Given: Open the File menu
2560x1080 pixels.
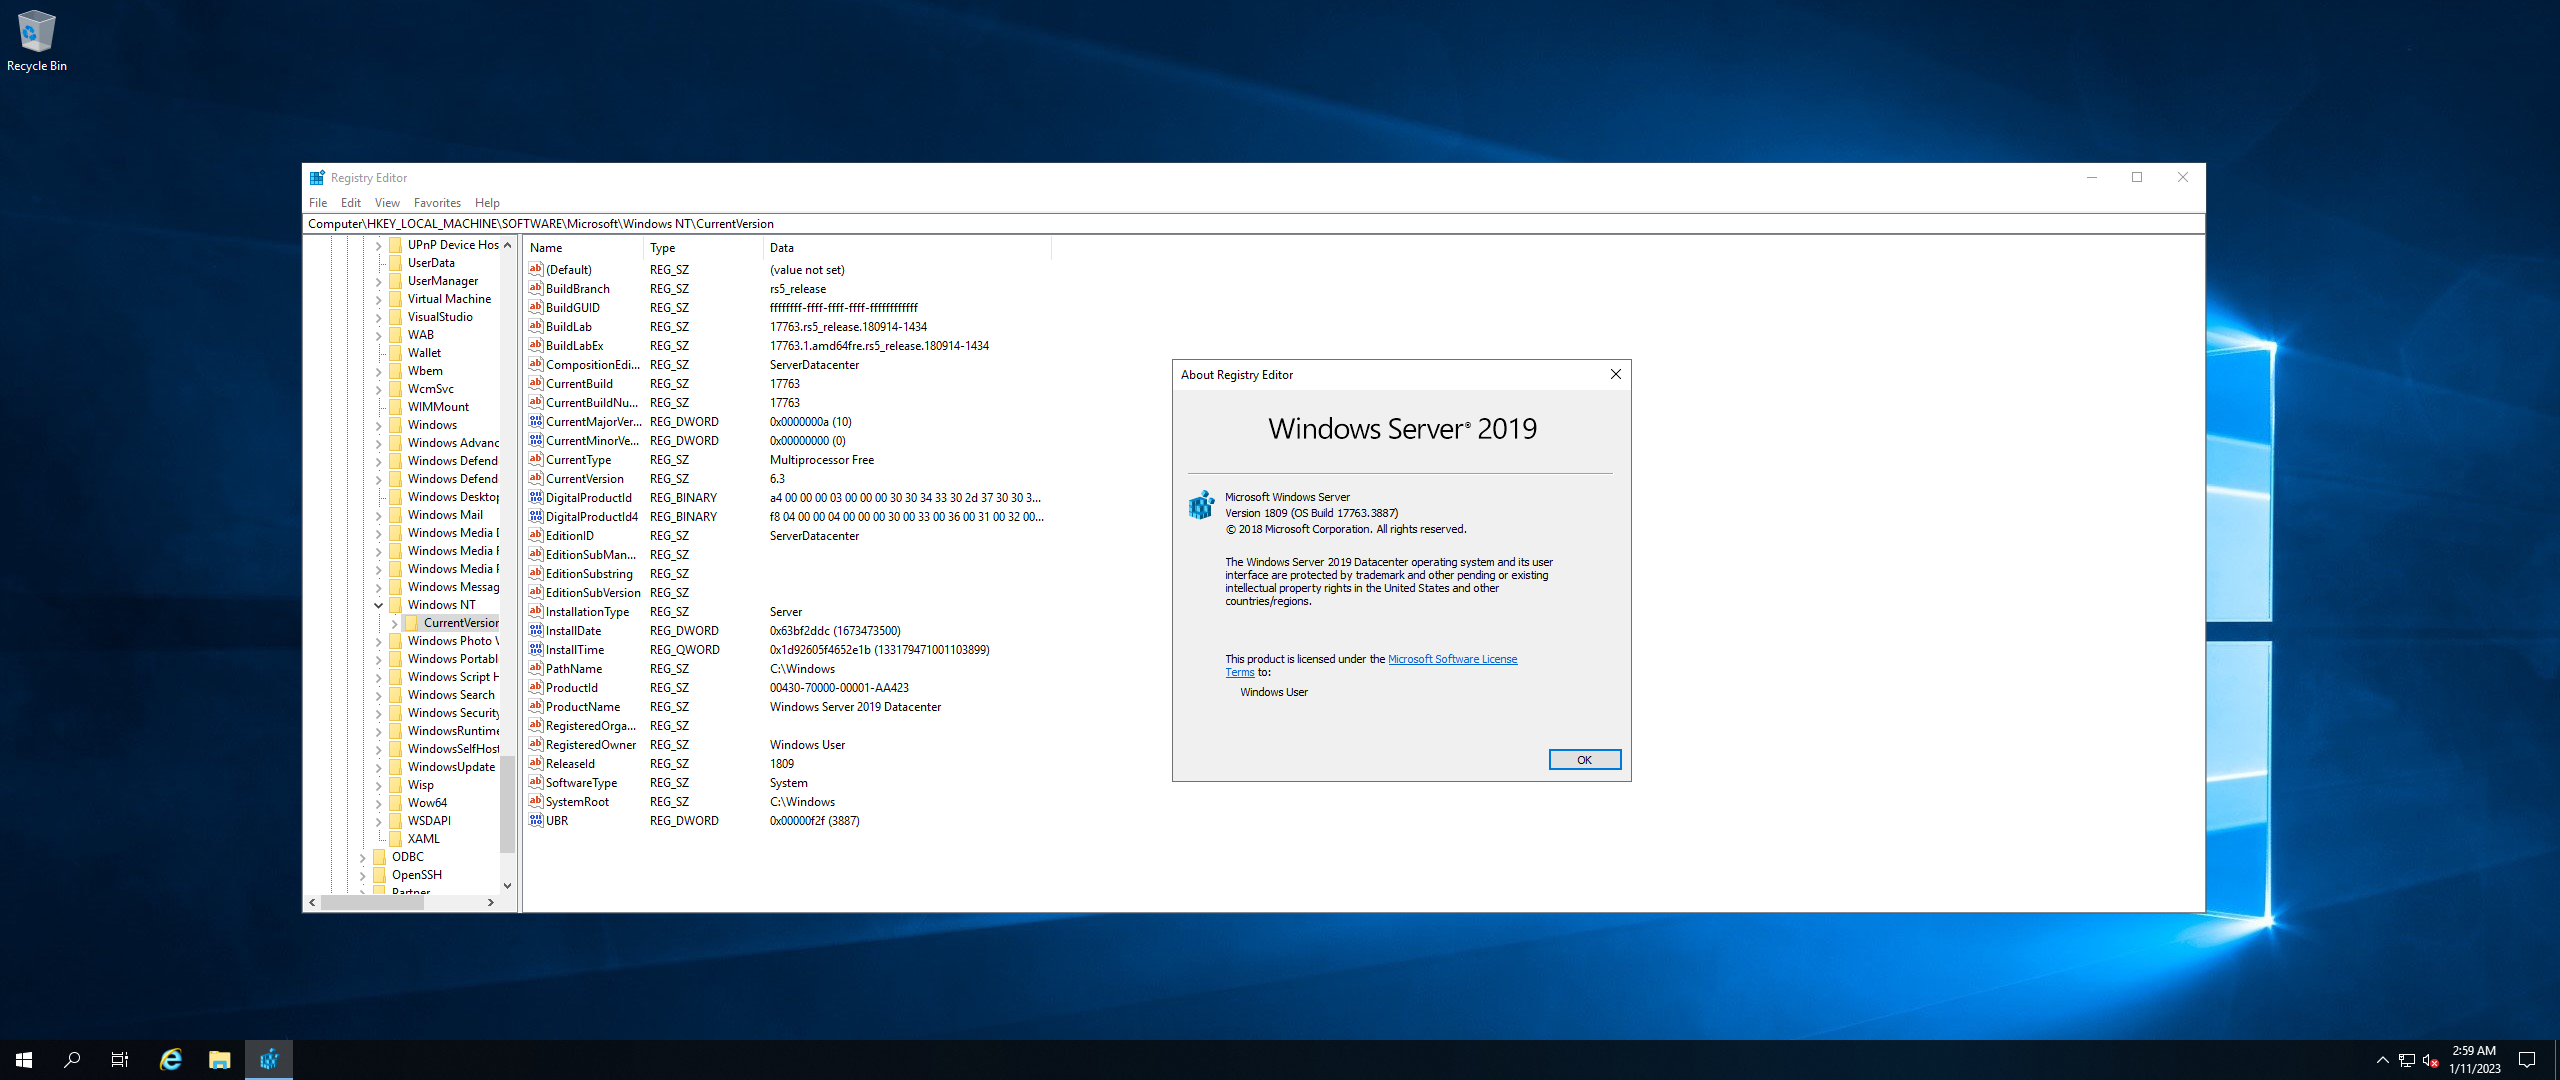Looking at the screenshot, I should click(318, 202).
